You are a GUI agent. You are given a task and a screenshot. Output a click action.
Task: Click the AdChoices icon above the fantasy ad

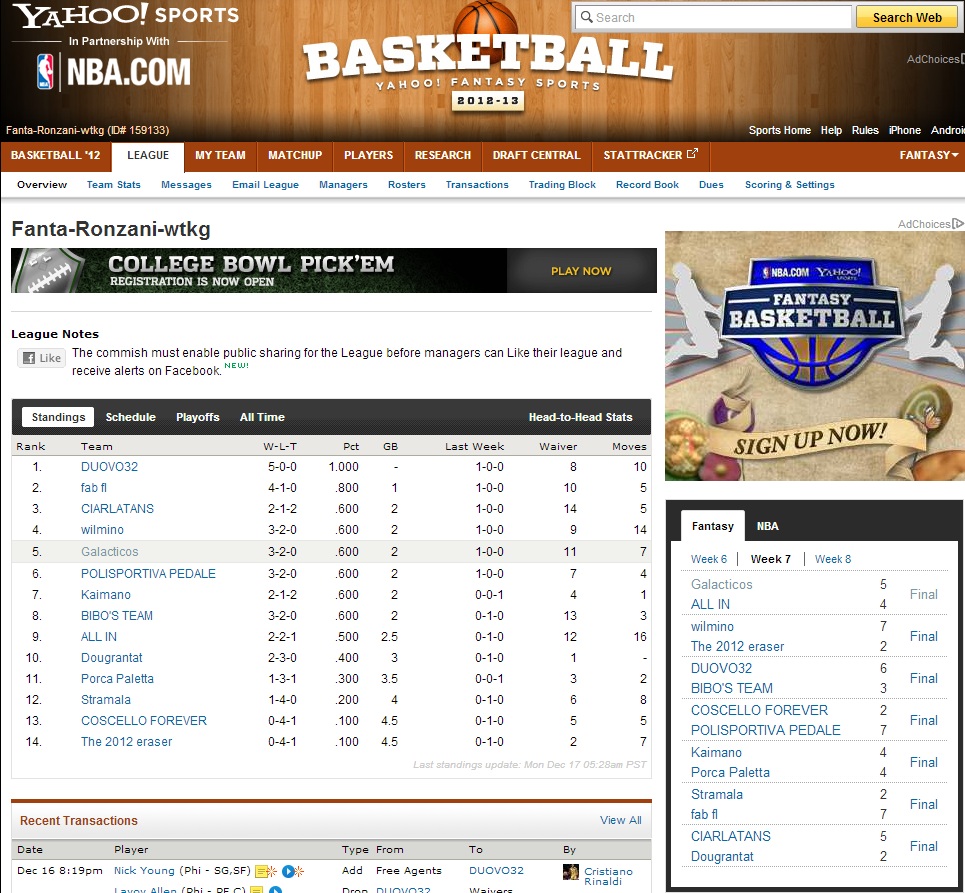[957, 224]
